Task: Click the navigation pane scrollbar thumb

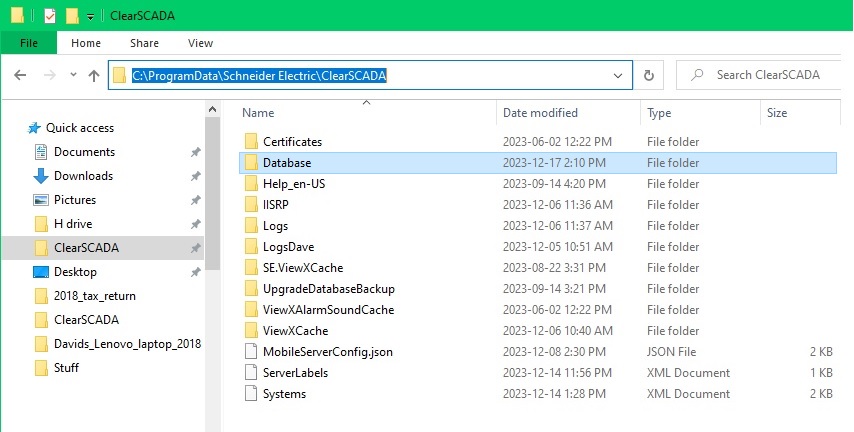Action: pyautogui.click(x=212, y=193)
